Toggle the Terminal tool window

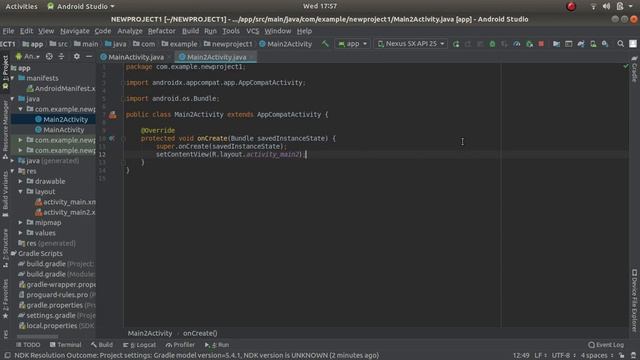(65, 345)
